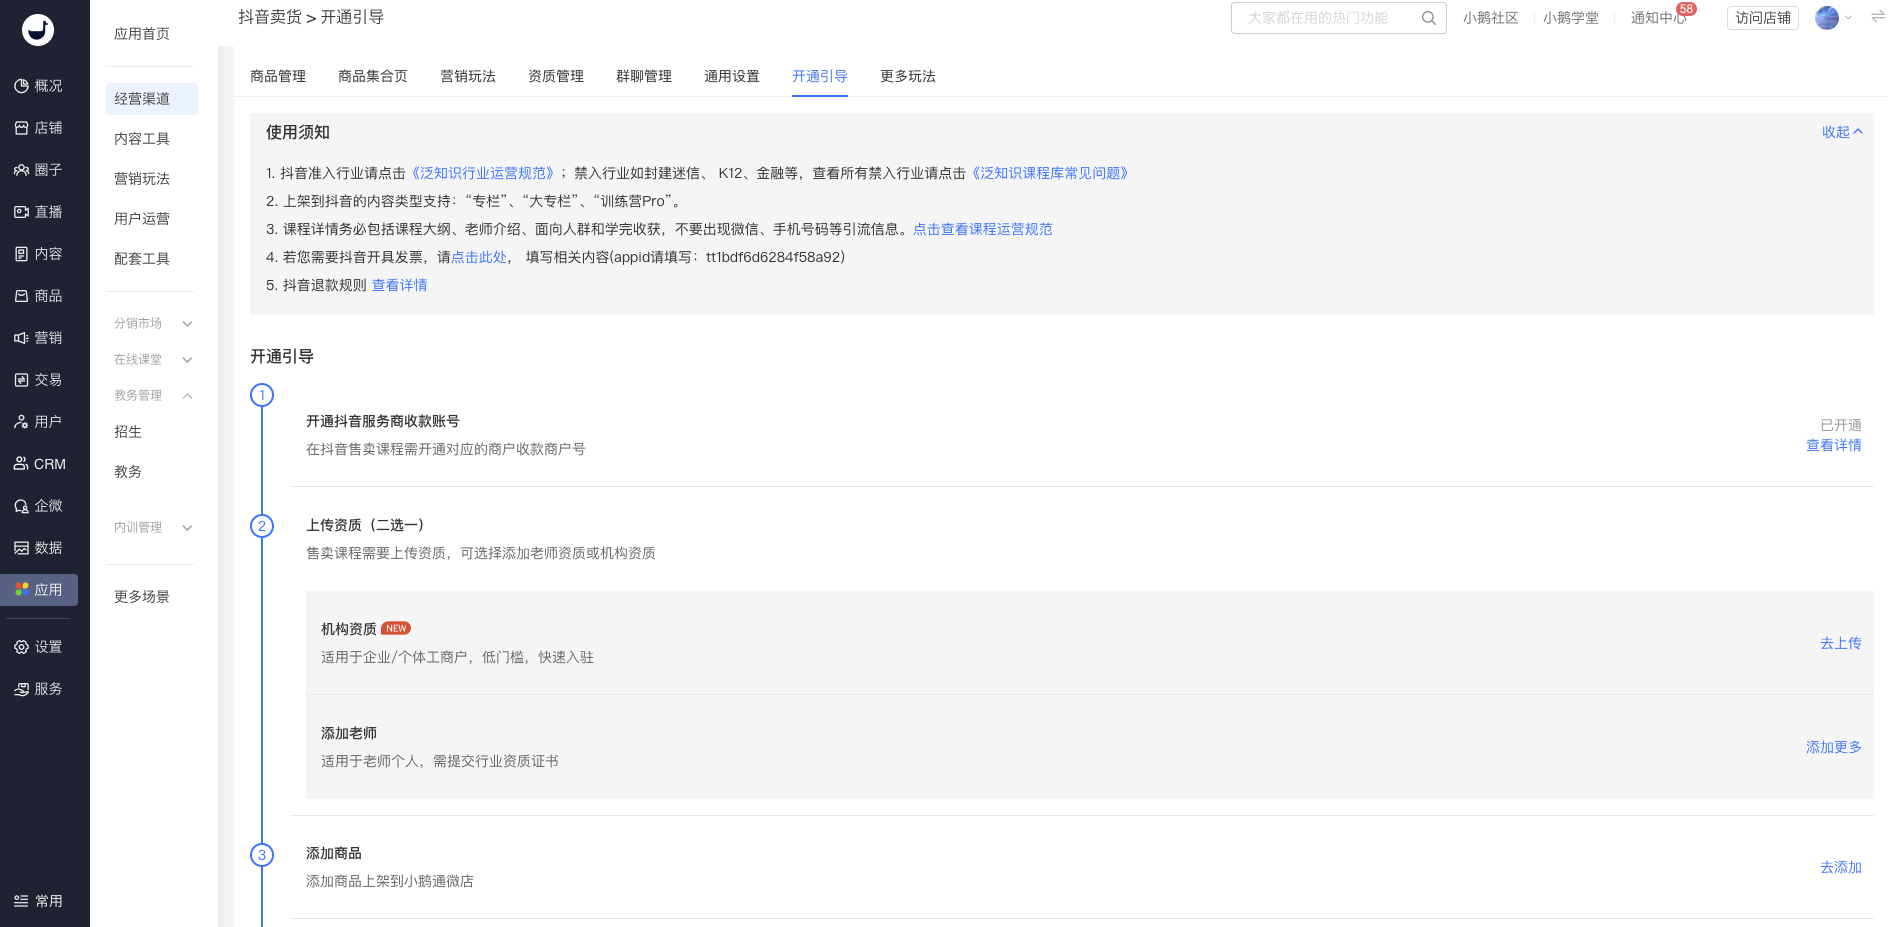The height and width of the screenshot is (927, 1888).
Task: Select 经营渠道 in submenu
Action: pyautogui.click(x=152, y=99)
